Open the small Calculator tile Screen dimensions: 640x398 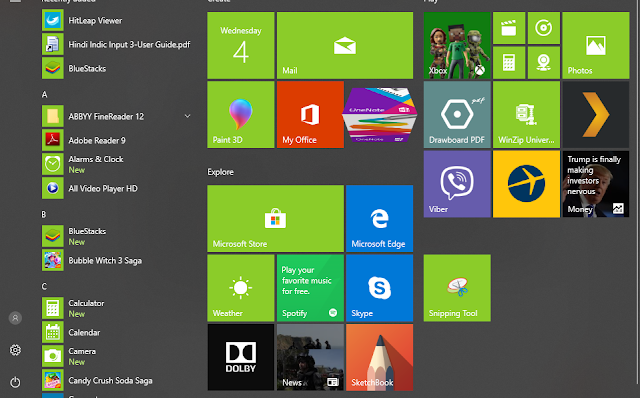[x=509, y=62]
